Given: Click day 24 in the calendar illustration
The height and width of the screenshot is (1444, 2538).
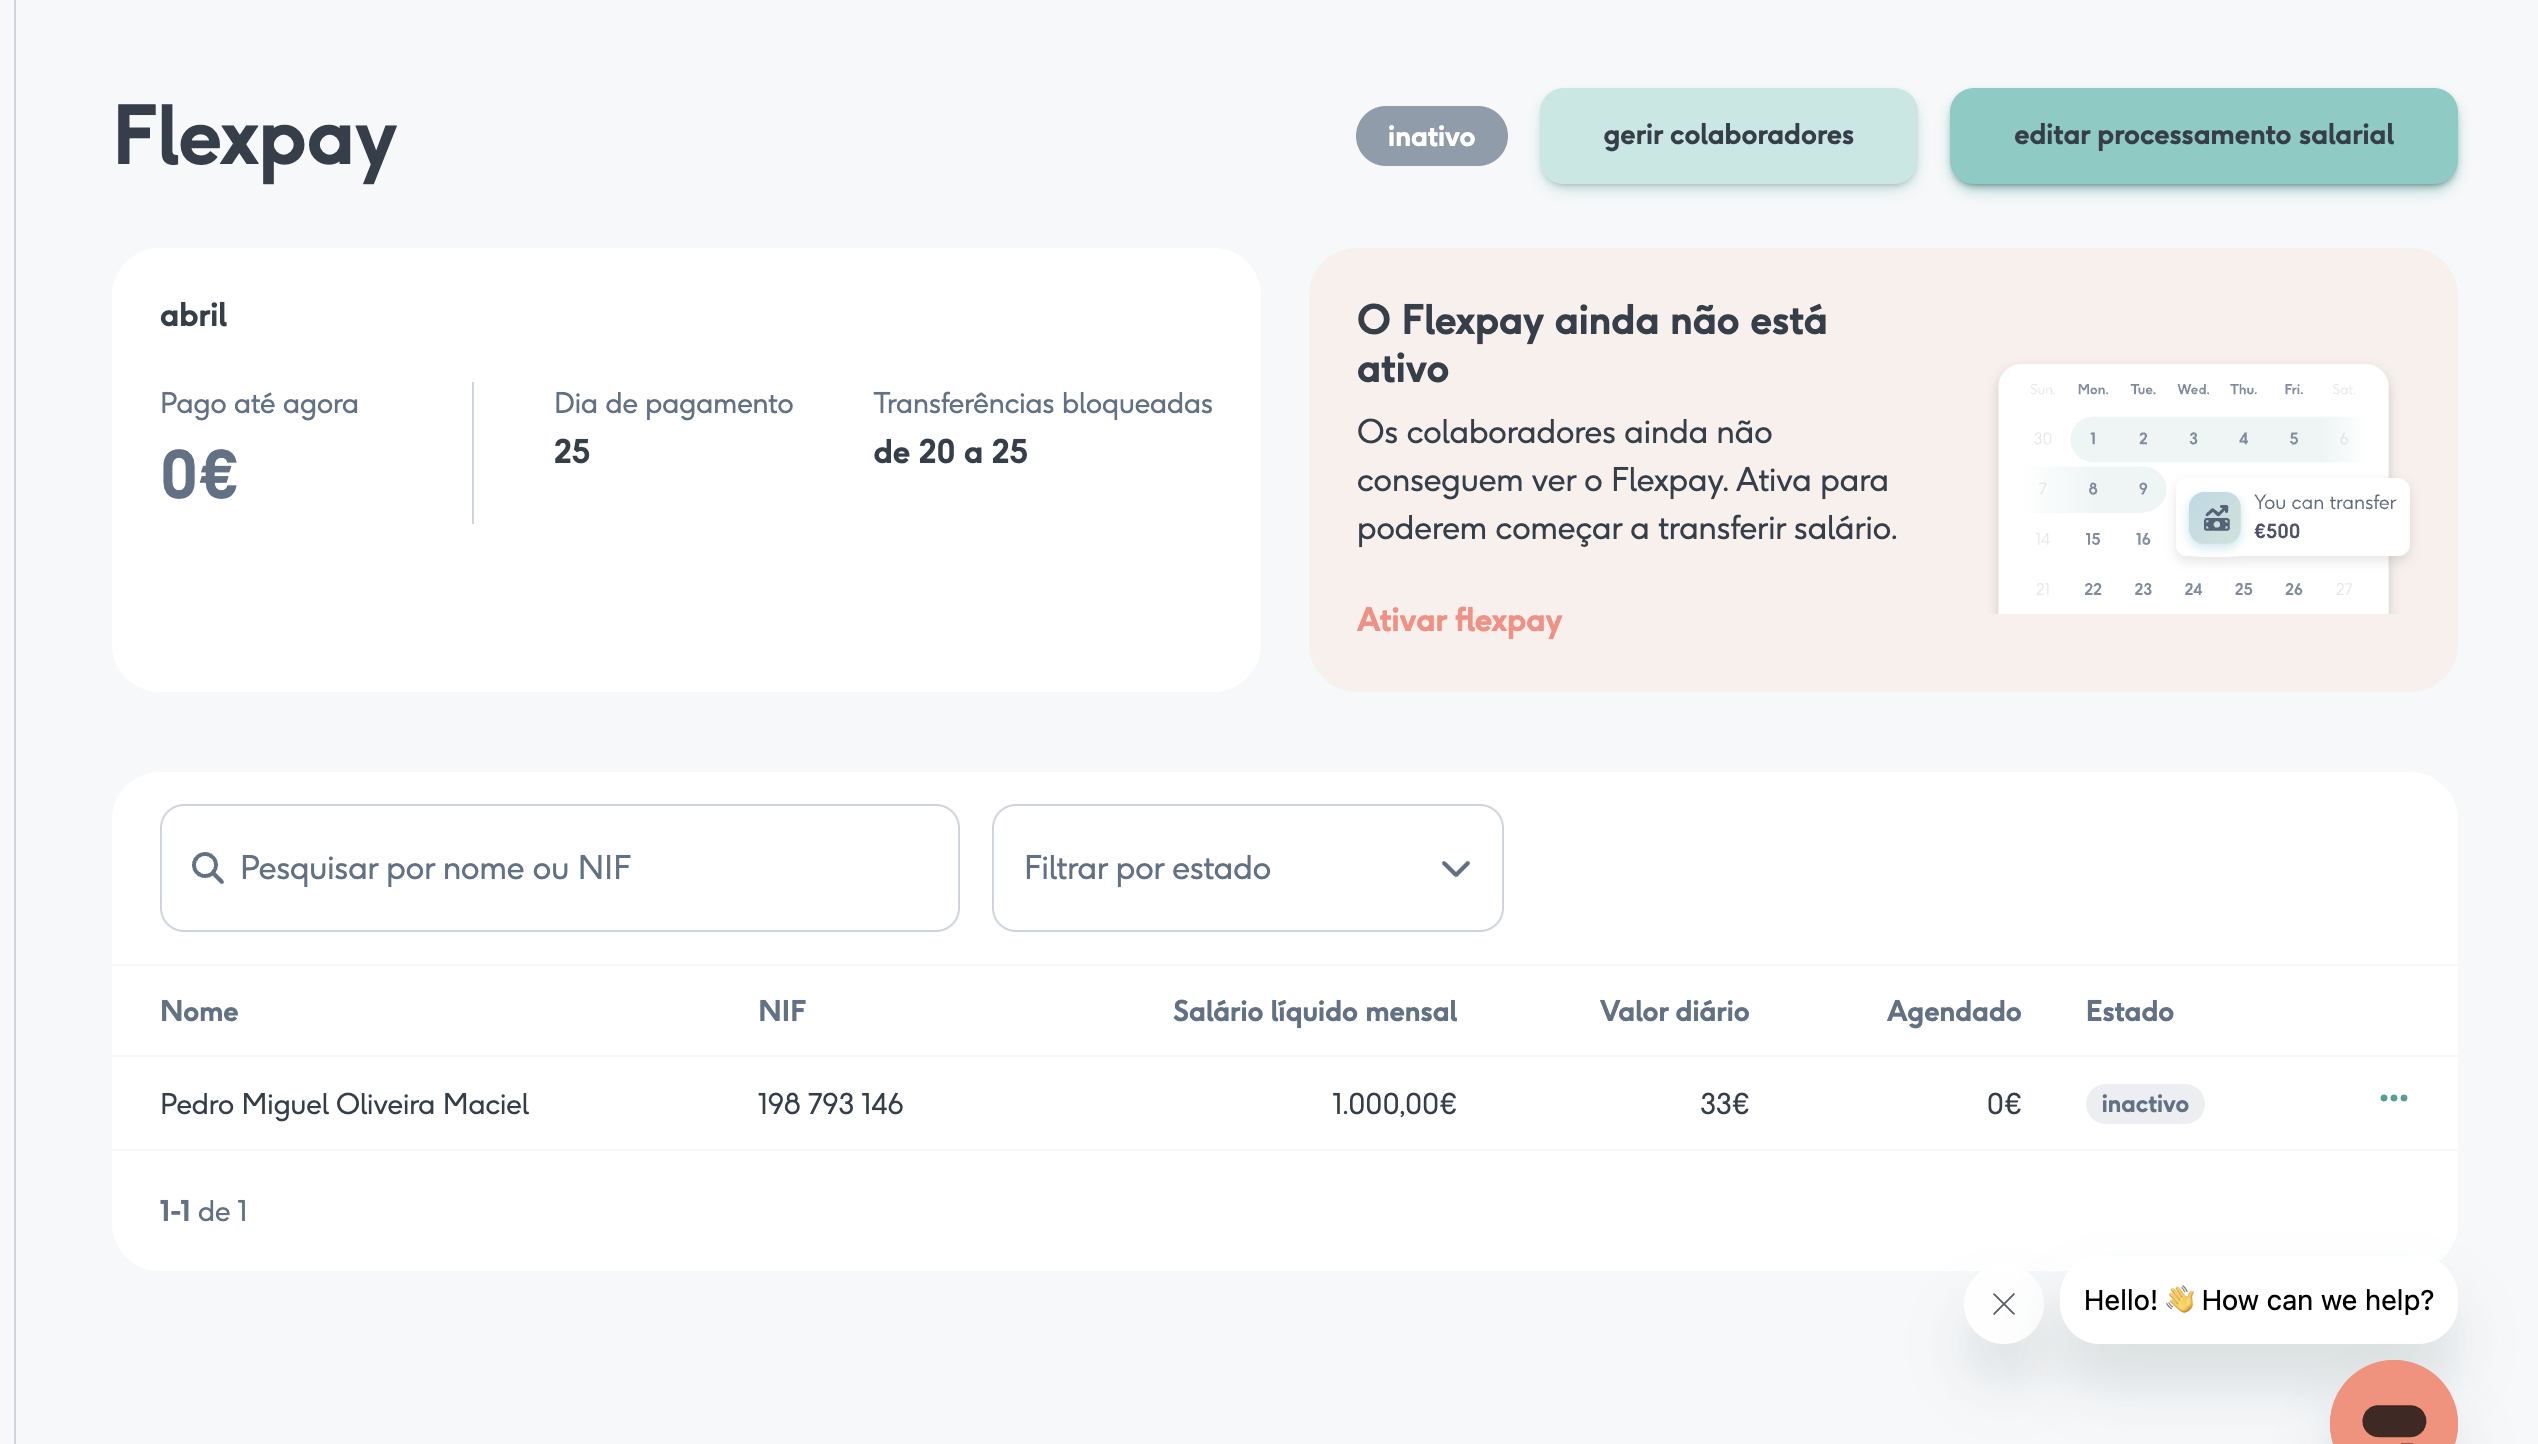Looking at the screenshot, I should click(x=2193, y=589).
